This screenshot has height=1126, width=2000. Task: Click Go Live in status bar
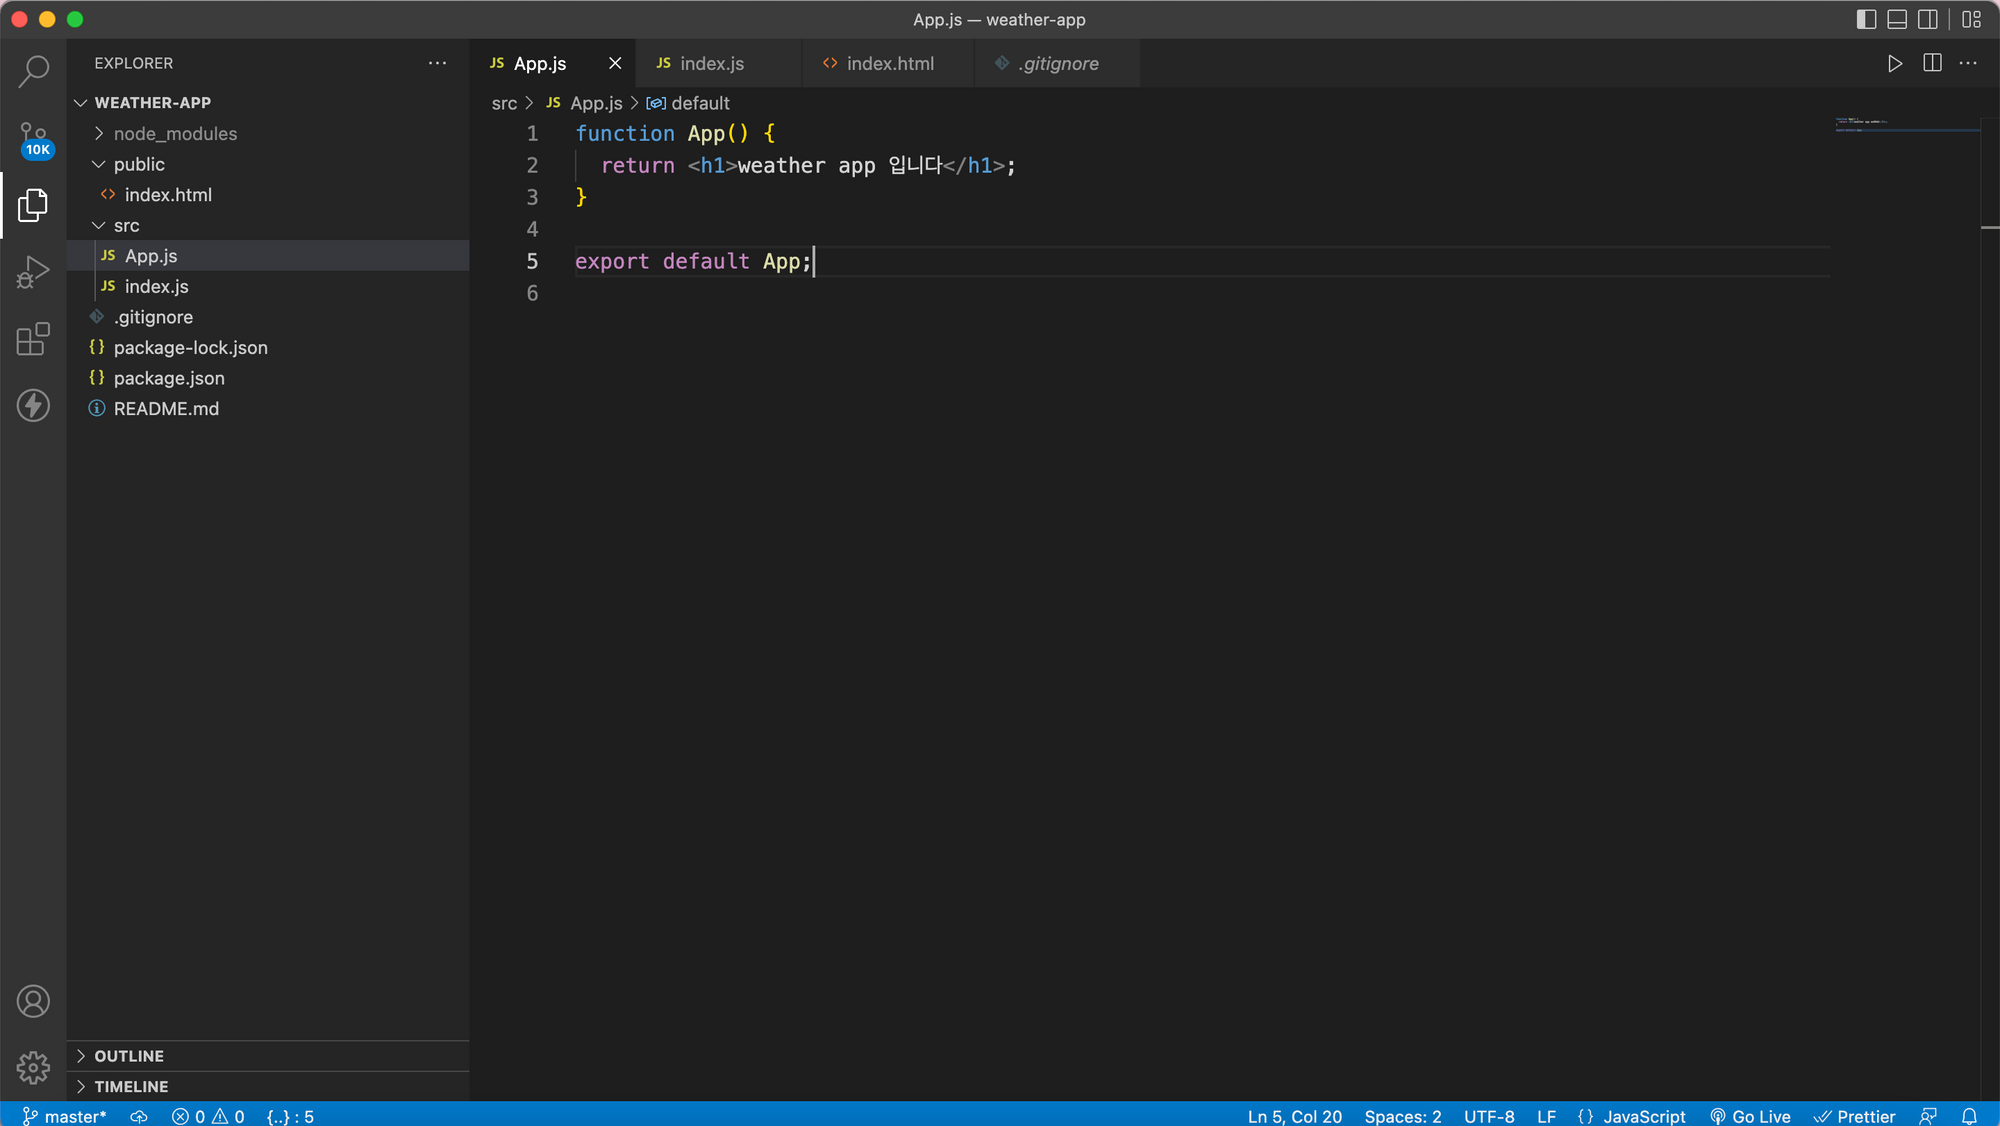(1750, 1116)
